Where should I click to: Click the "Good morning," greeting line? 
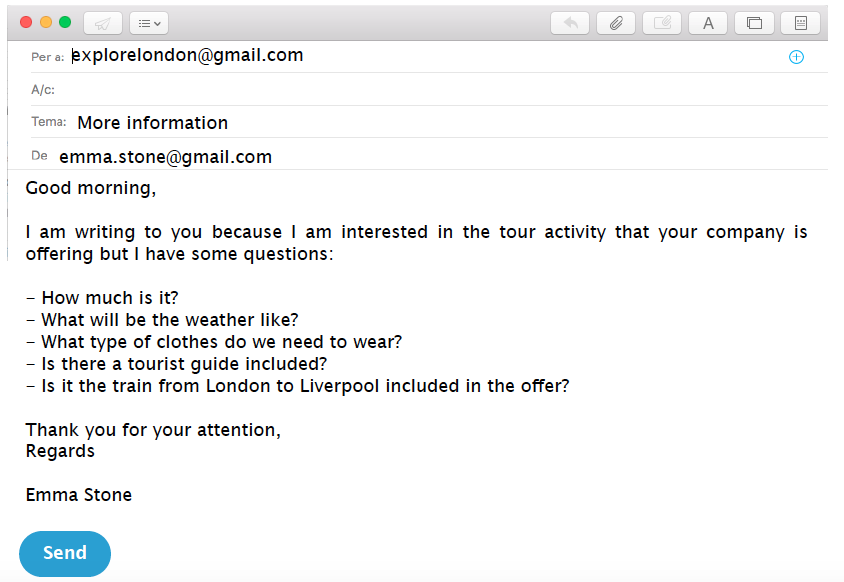[91, 188]
